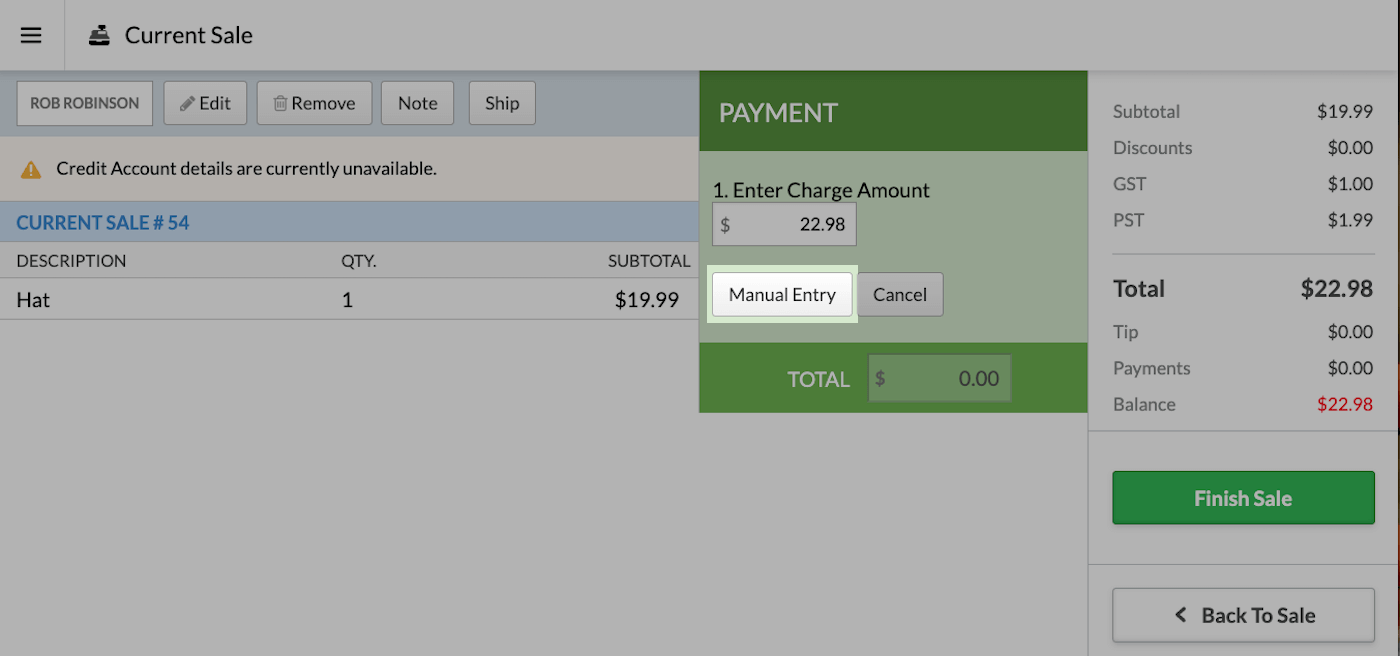
Task: Click the Ship button
Action: (x=502, y=103)
